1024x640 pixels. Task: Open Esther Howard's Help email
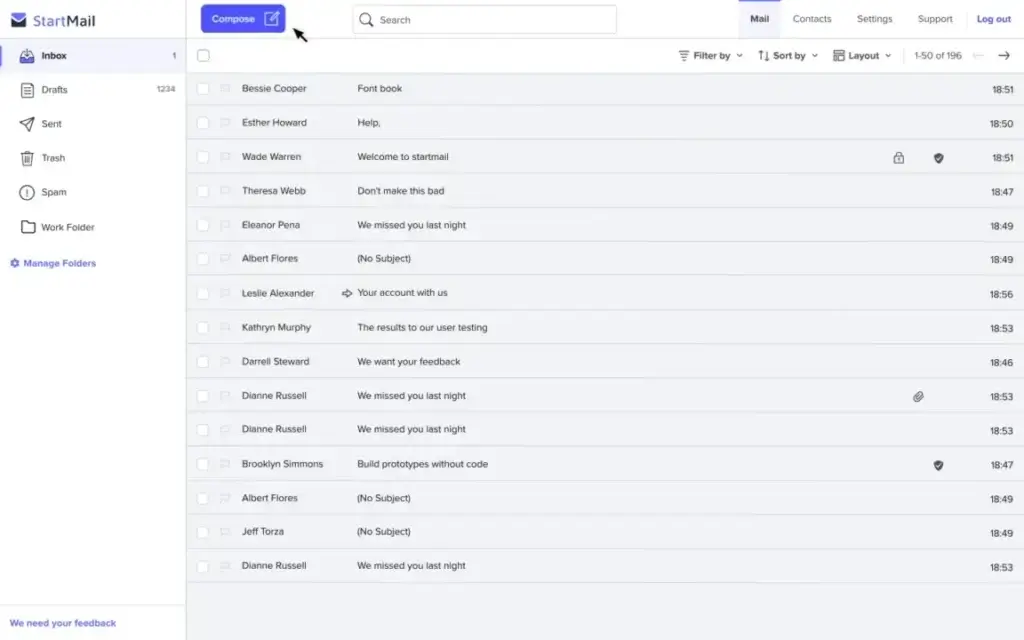click(x=605, y=122)
